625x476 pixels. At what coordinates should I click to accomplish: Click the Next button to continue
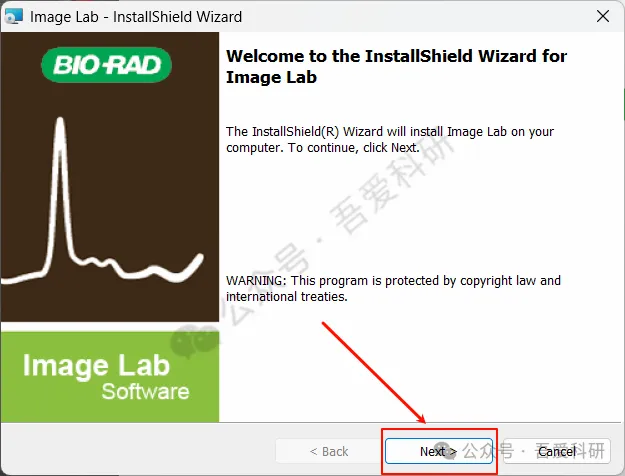pos(439,451)
